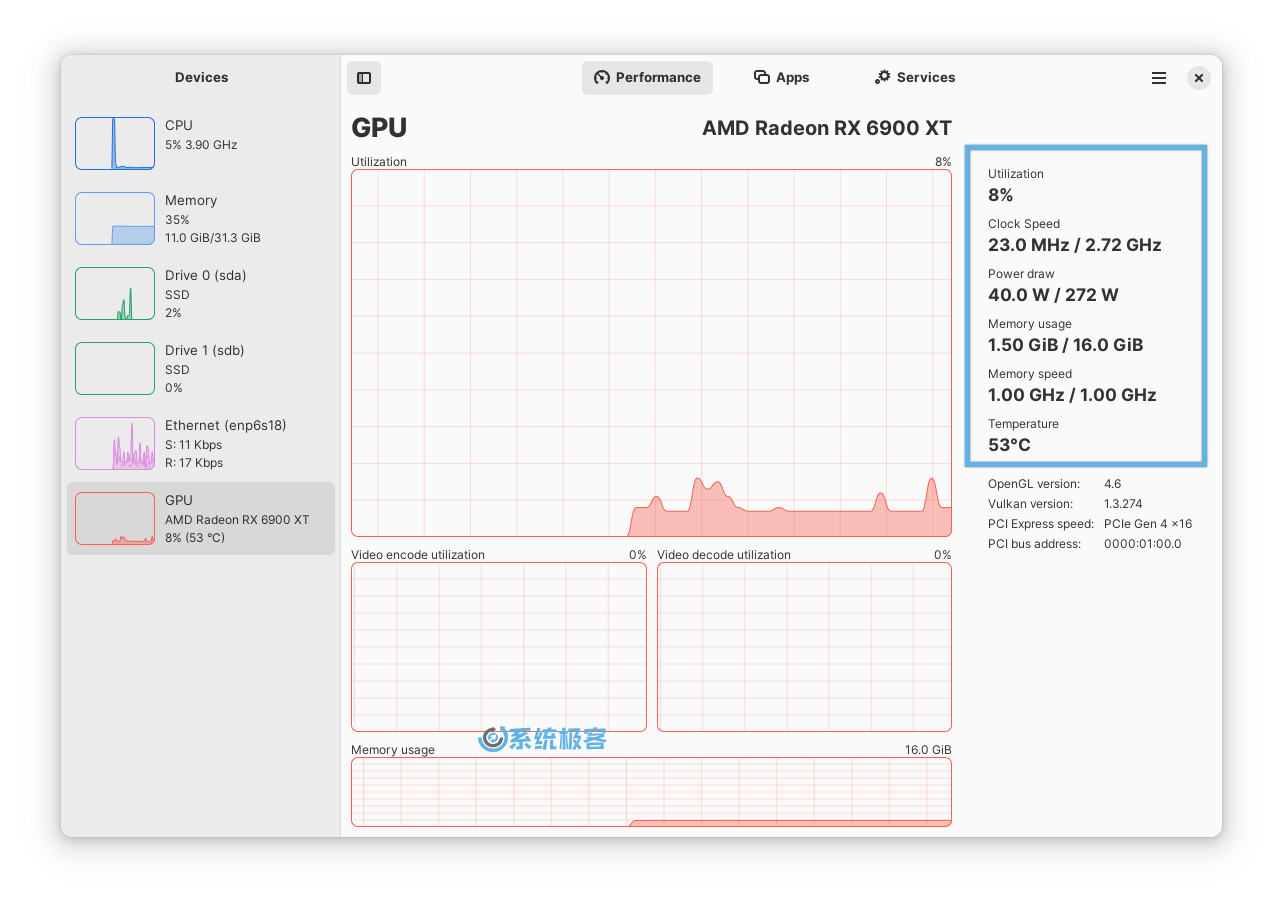Click the CPU mini graph thumbnail
This screenshot has height=904, width=1283.
115,143
